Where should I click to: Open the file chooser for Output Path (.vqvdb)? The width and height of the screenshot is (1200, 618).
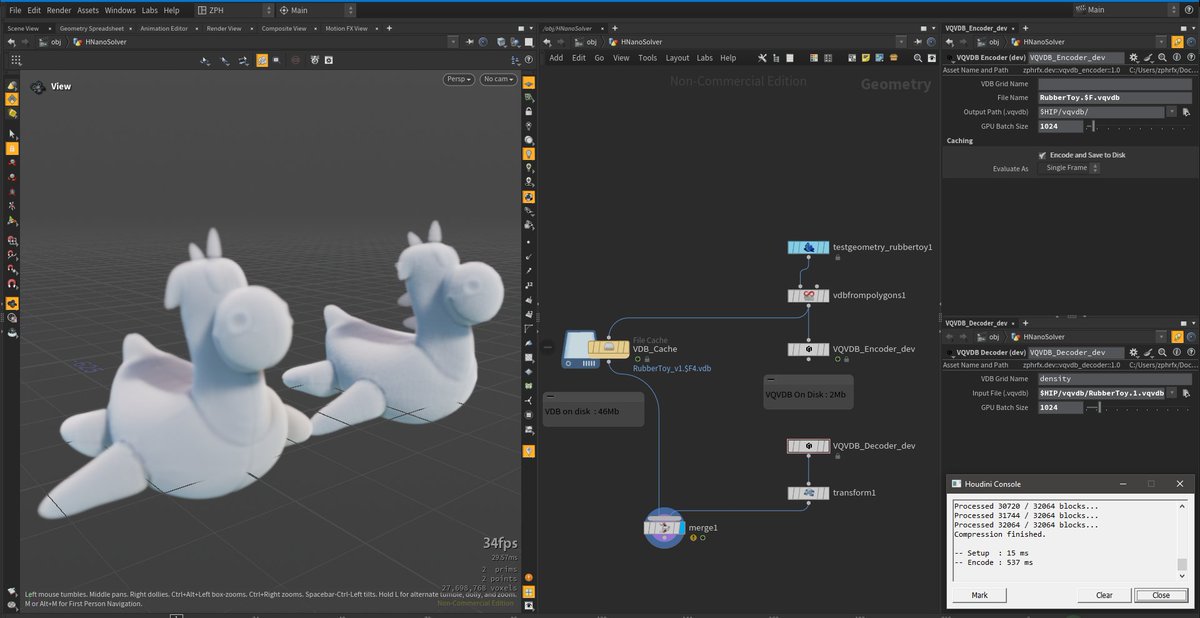pyautogui.click(x=1184, y=112)
